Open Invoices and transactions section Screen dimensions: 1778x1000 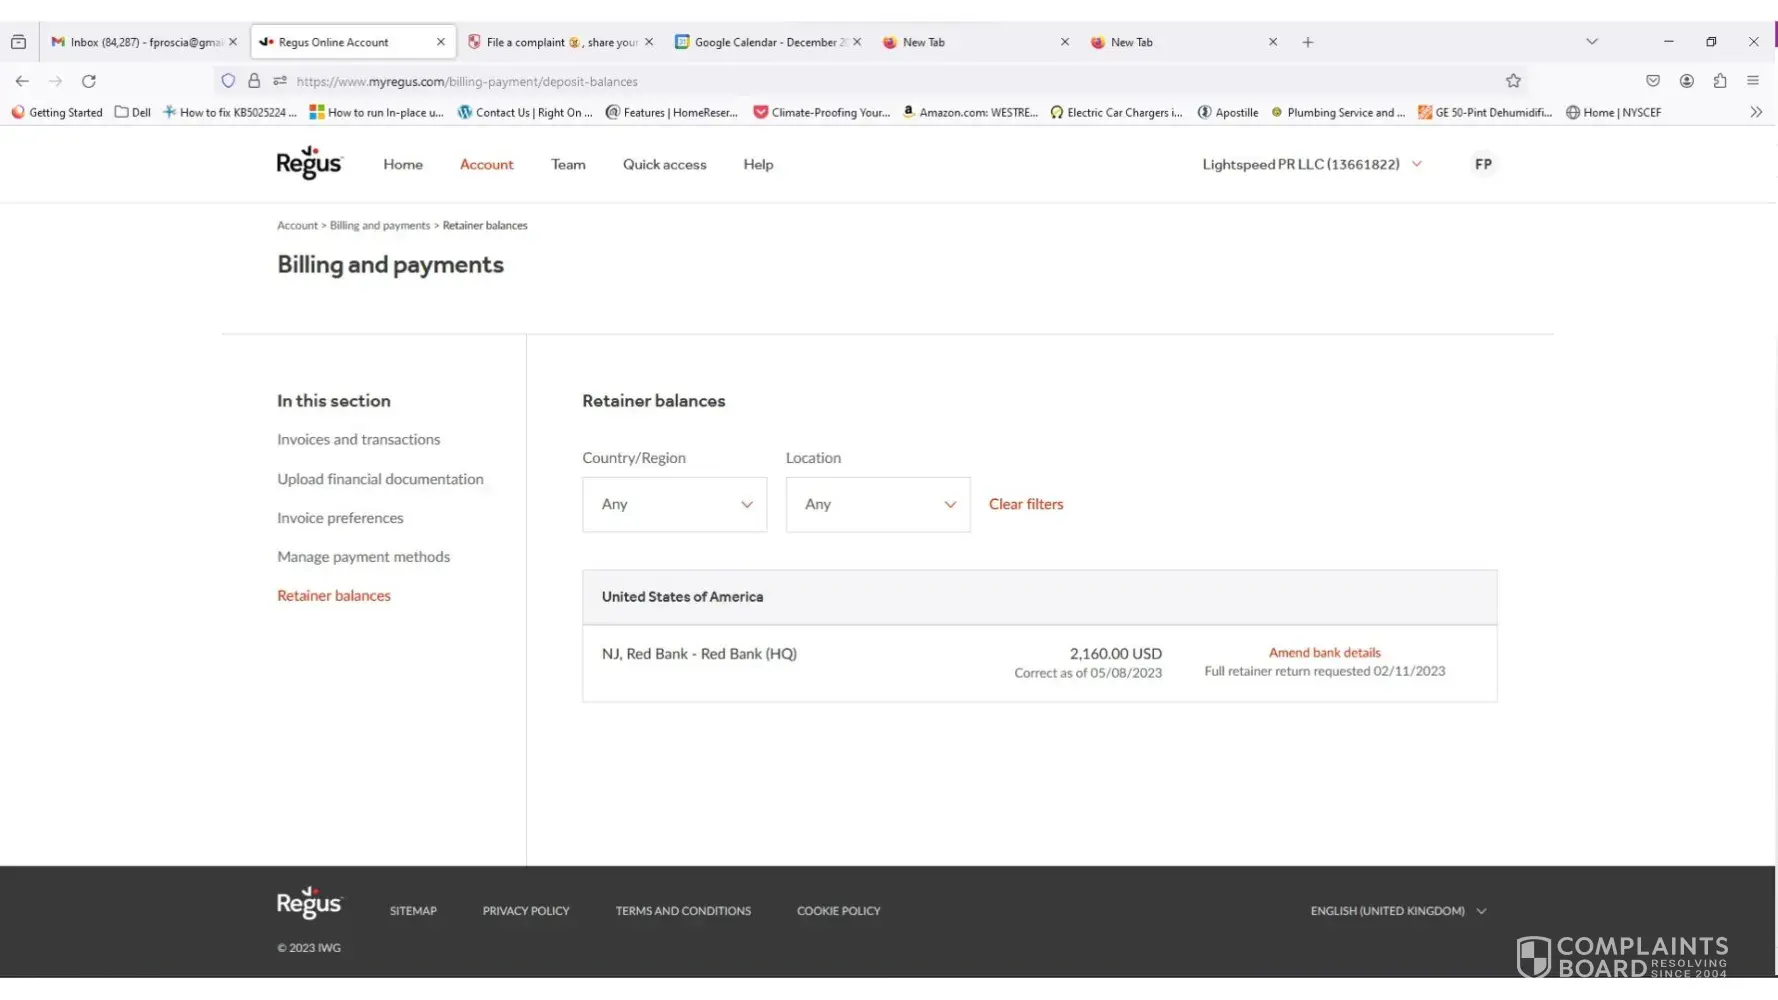pyautogui.click(x=358, y=440)
